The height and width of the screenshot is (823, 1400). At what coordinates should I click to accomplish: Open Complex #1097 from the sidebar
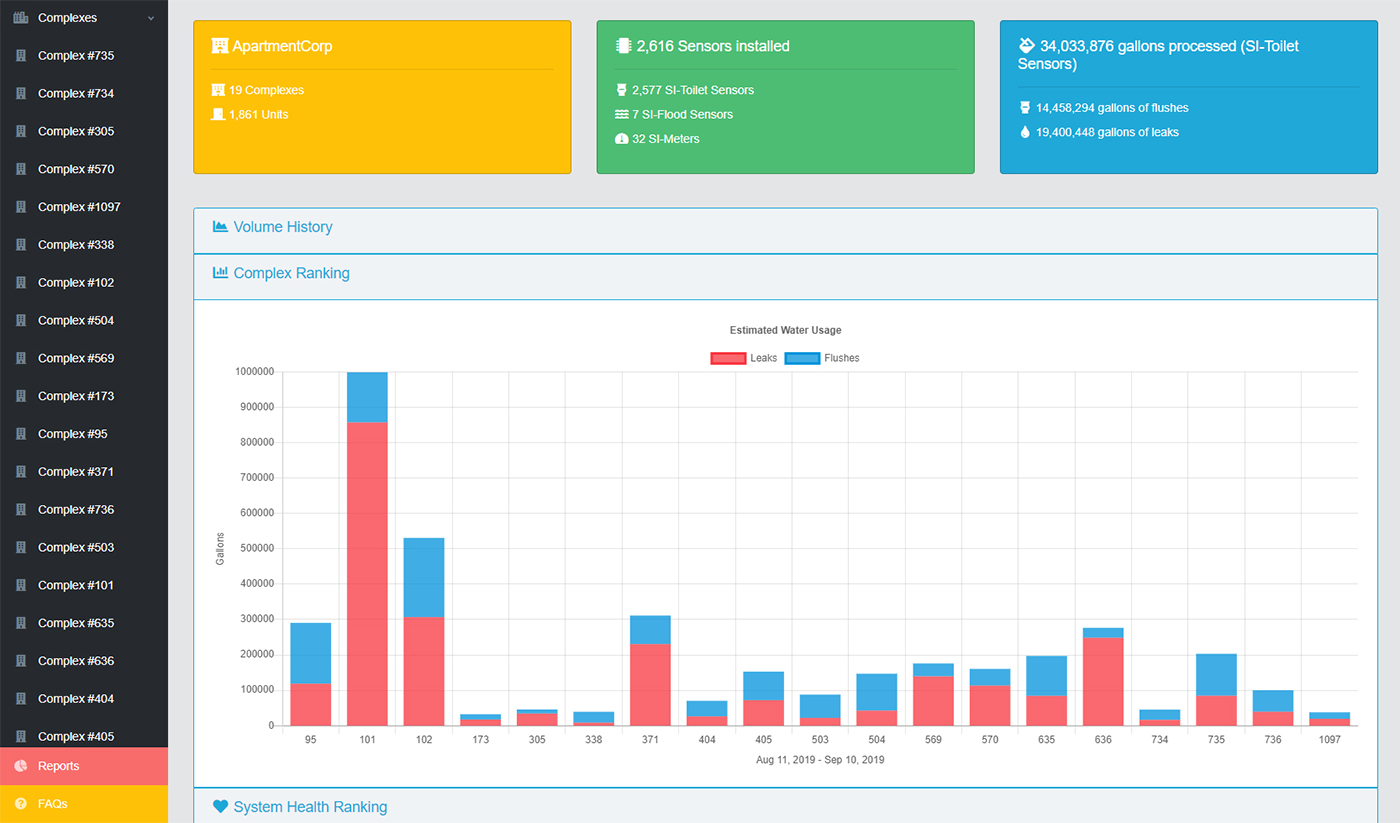[79, 207]
